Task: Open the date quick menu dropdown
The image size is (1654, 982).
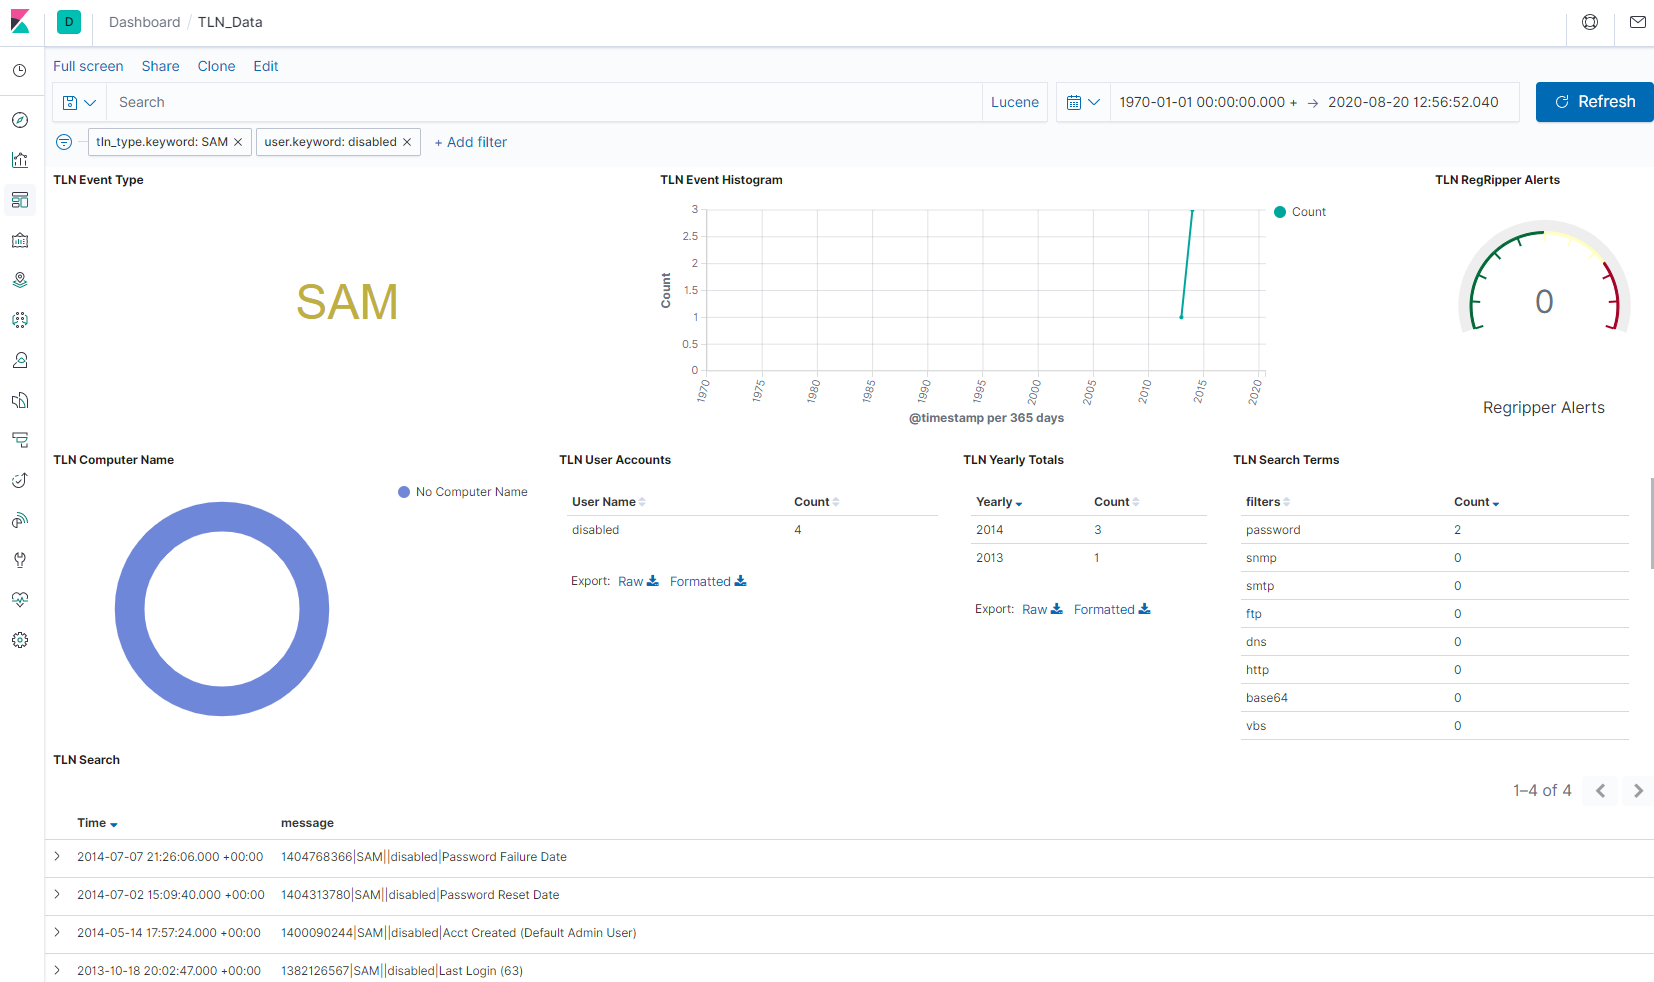Action: [1083, 102]
